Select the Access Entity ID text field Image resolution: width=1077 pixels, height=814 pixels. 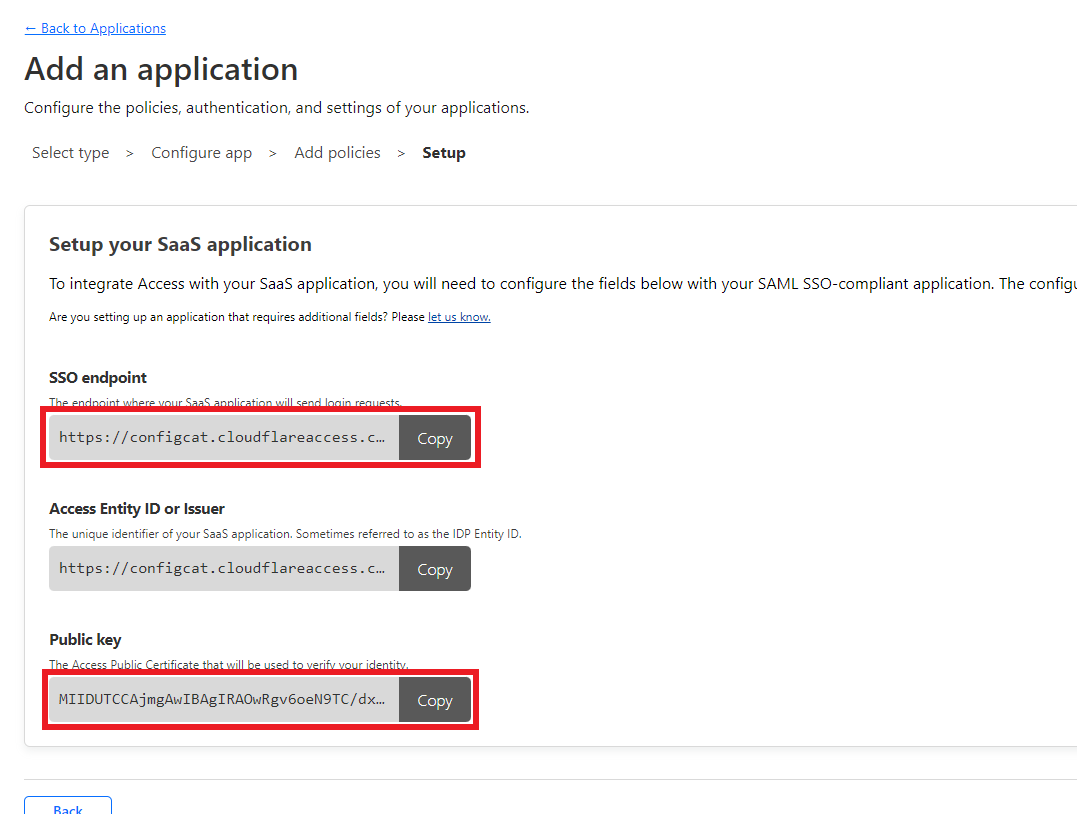pyautogui.click(x=220, y=568)
